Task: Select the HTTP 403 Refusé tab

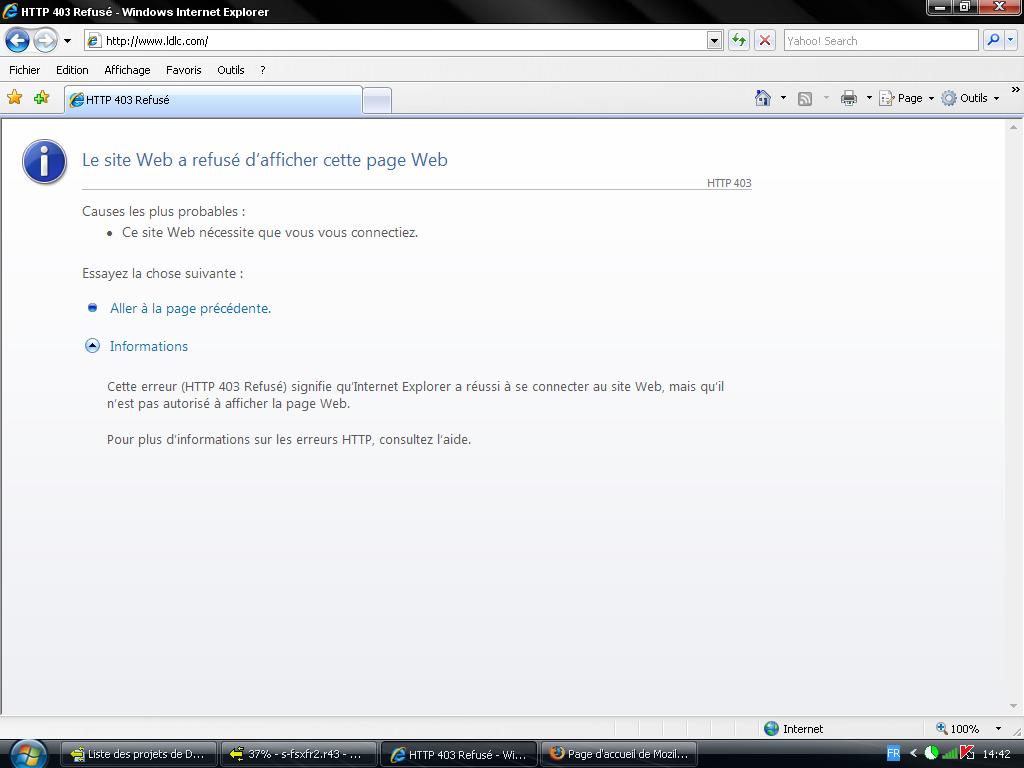Action: tap(212, 100)
